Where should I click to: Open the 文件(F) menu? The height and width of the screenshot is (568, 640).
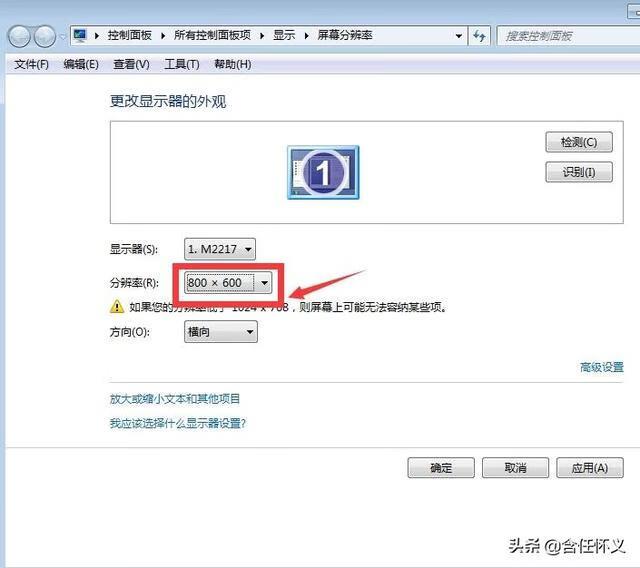pos(32,64)
